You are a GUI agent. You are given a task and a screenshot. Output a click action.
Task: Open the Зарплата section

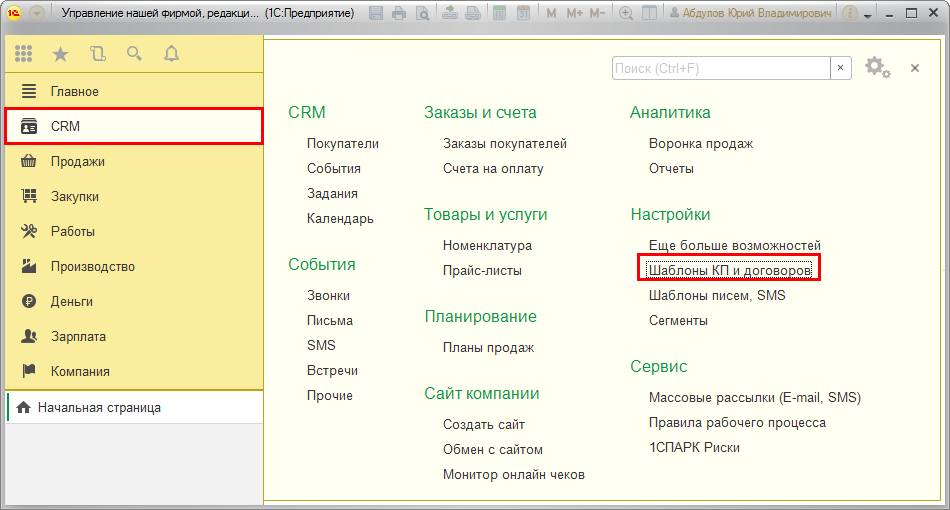[134, 336]
